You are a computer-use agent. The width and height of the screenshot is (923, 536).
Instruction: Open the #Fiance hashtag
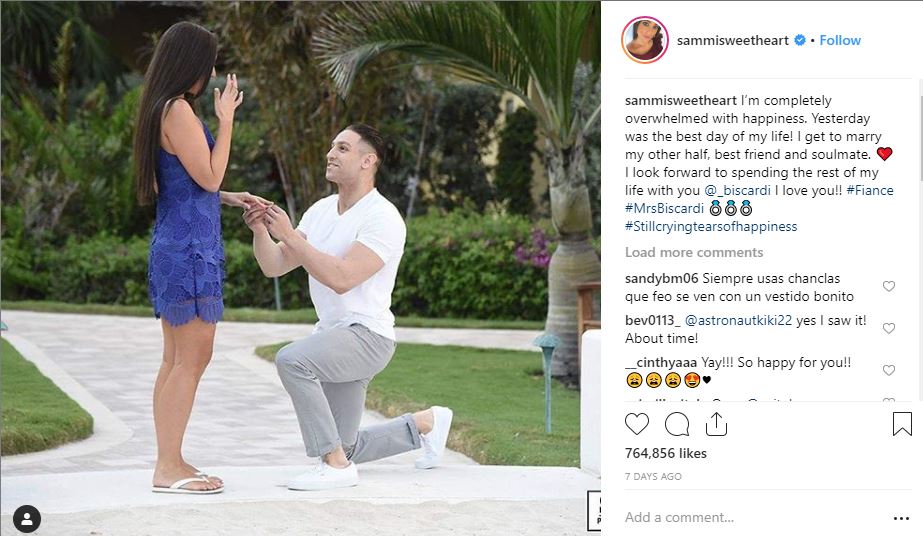tap(870, 190)
